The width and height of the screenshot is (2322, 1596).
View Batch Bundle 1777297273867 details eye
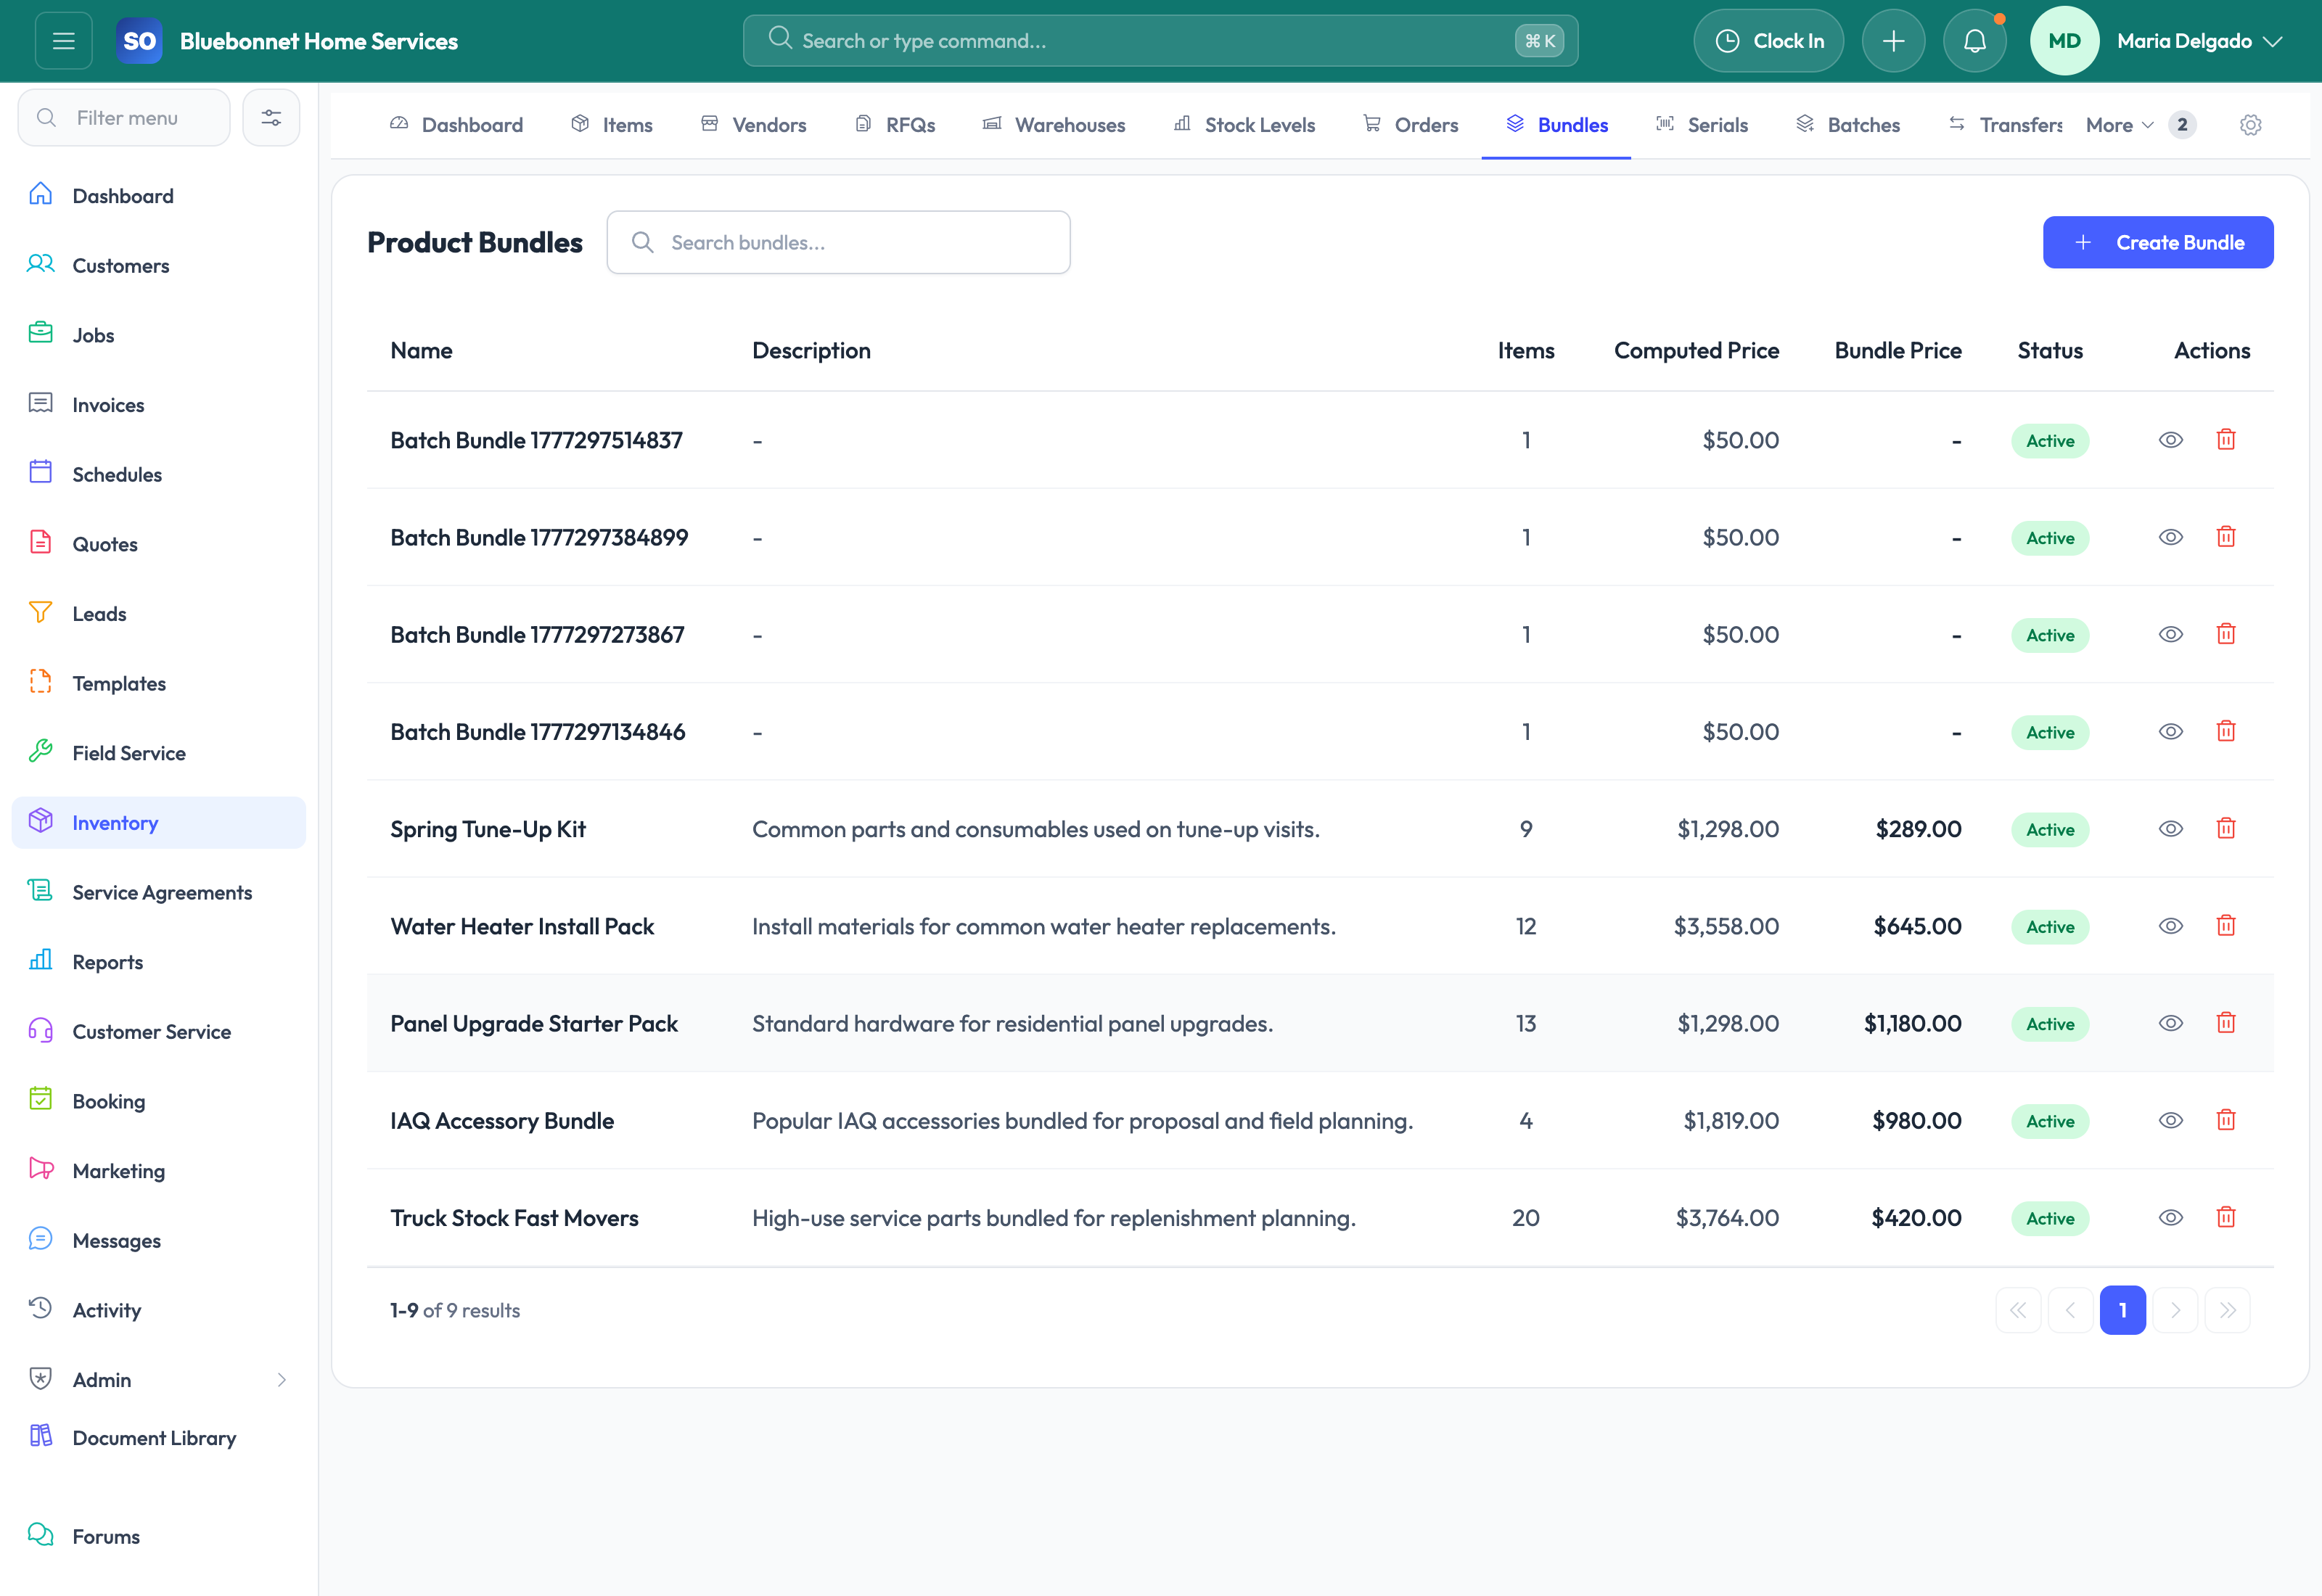2170,634
